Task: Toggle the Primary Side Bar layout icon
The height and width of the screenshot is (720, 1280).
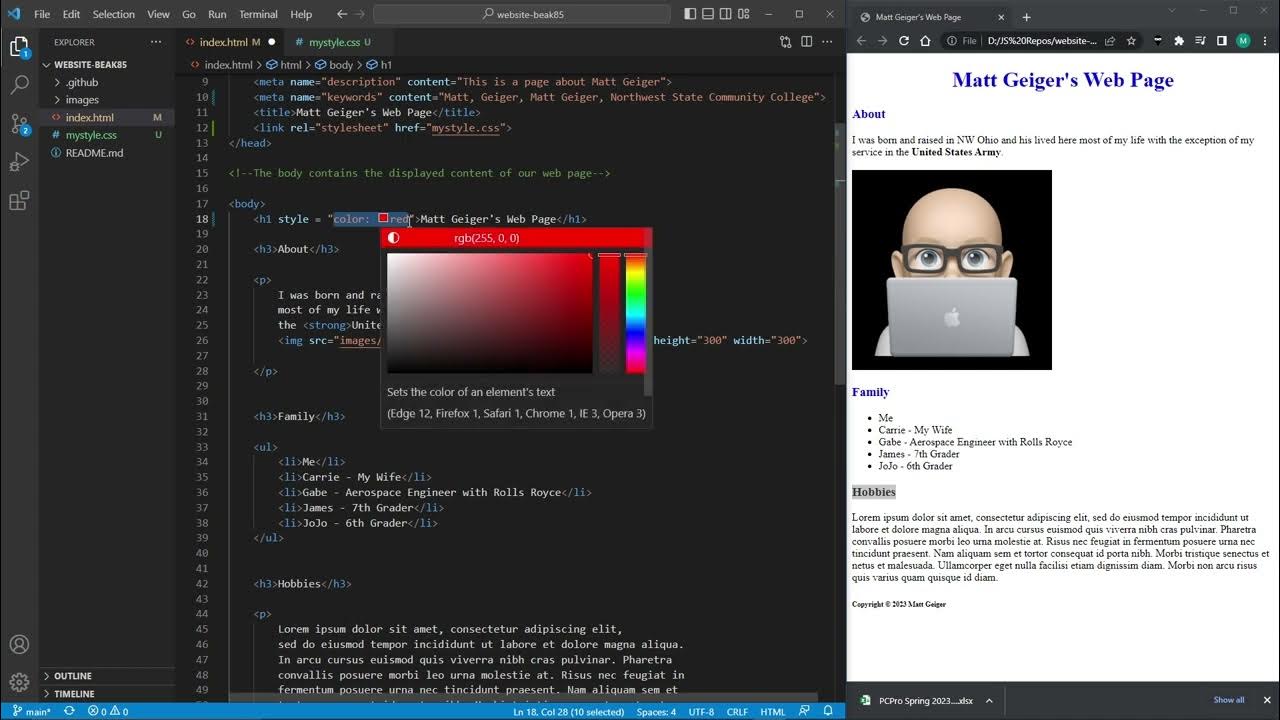Action: point(691,14)
